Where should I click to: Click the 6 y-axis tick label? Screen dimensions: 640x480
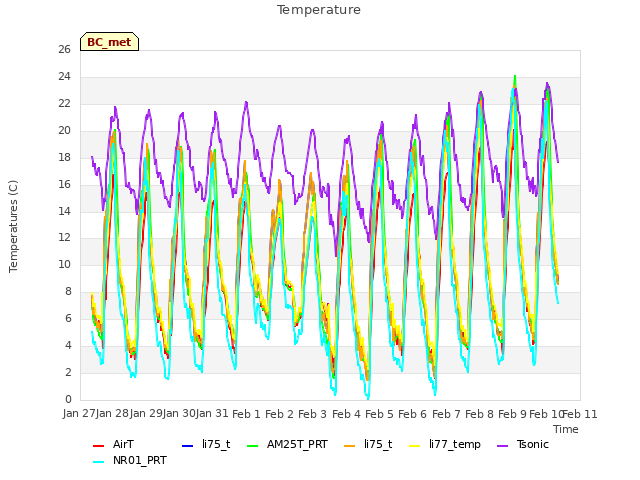point(68,318)
